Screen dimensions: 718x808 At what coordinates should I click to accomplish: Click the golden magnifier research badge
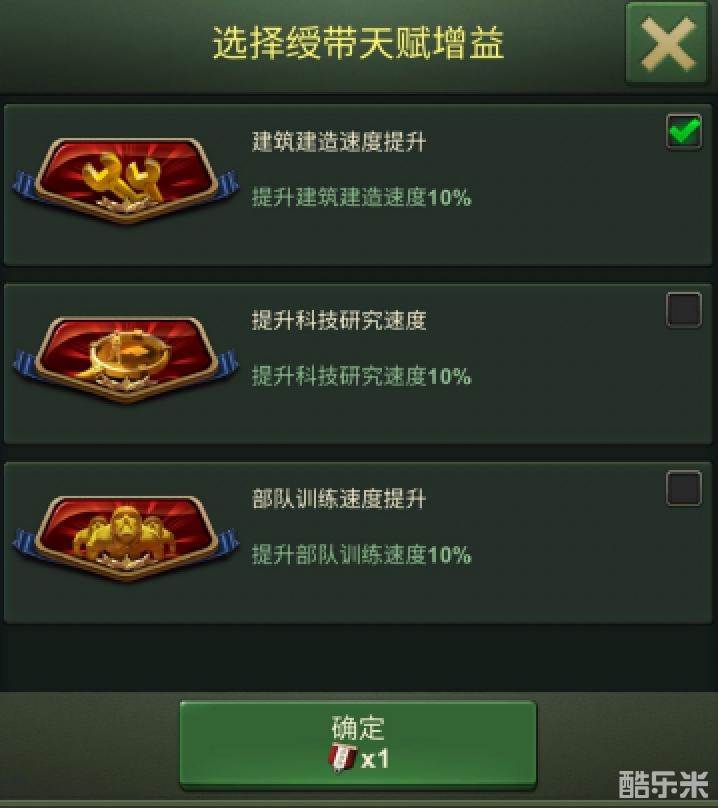126,359
